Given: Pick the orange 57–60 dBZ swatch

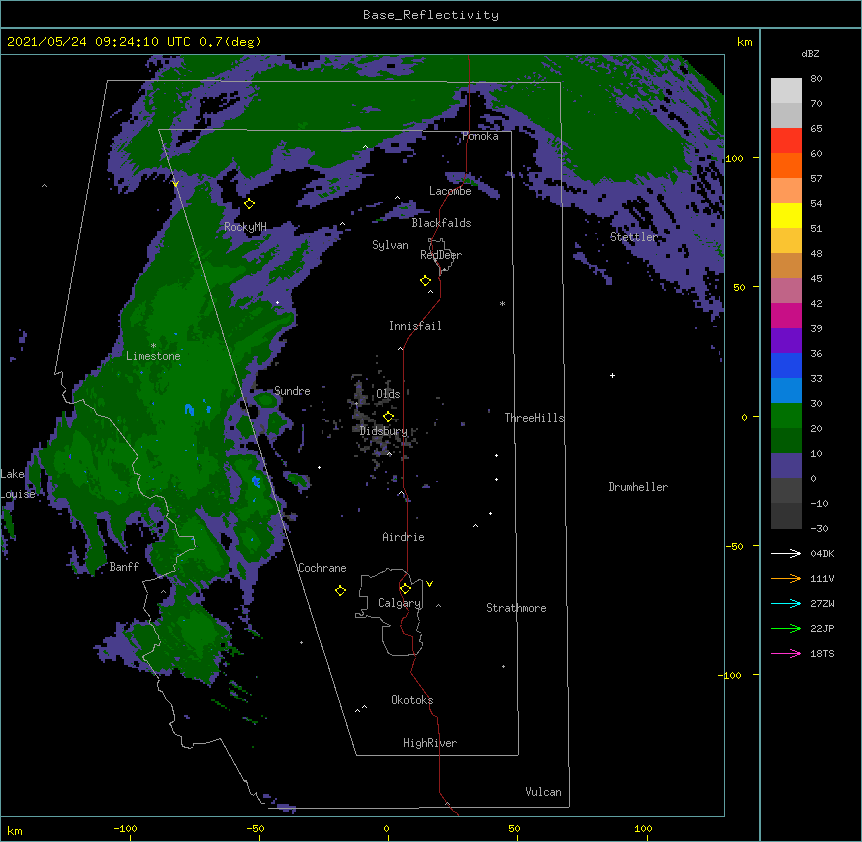Looking at the screenshot, I should [786, 165].
